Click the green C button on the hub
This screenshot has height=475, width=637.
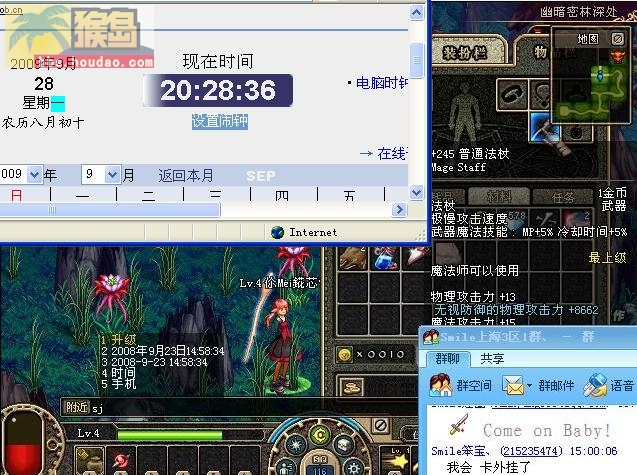click(x=320, y=435)
